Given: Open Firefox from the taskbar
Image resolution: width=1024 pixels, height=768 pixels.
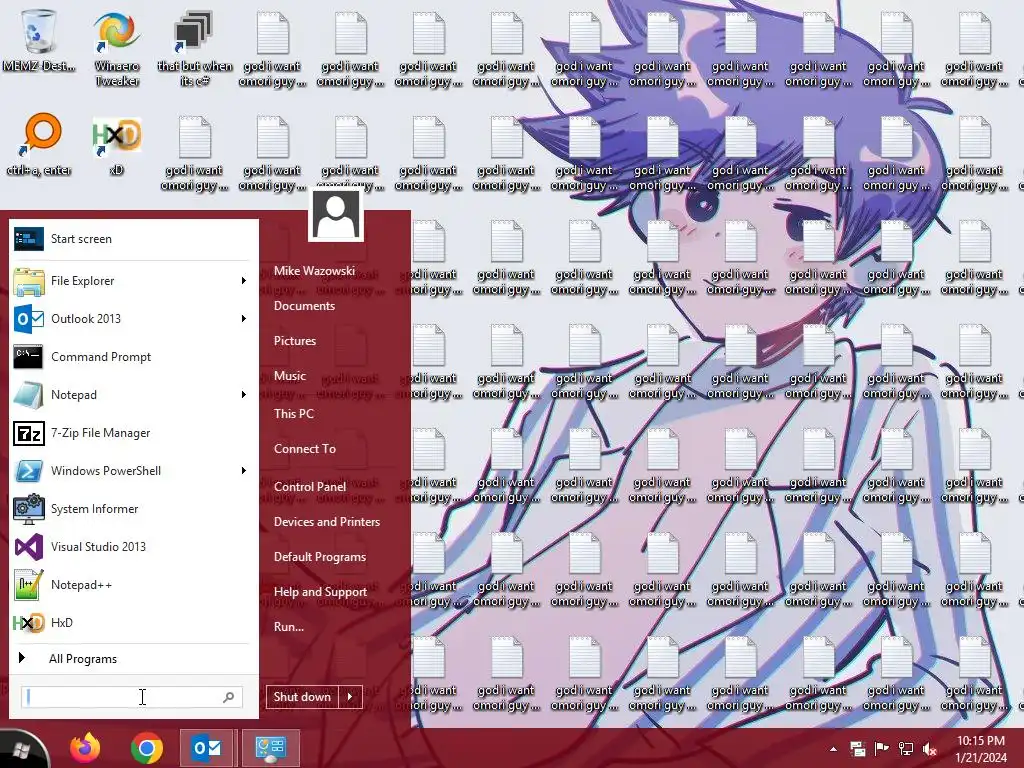Looking at the screenshot, I should [86, 748].
